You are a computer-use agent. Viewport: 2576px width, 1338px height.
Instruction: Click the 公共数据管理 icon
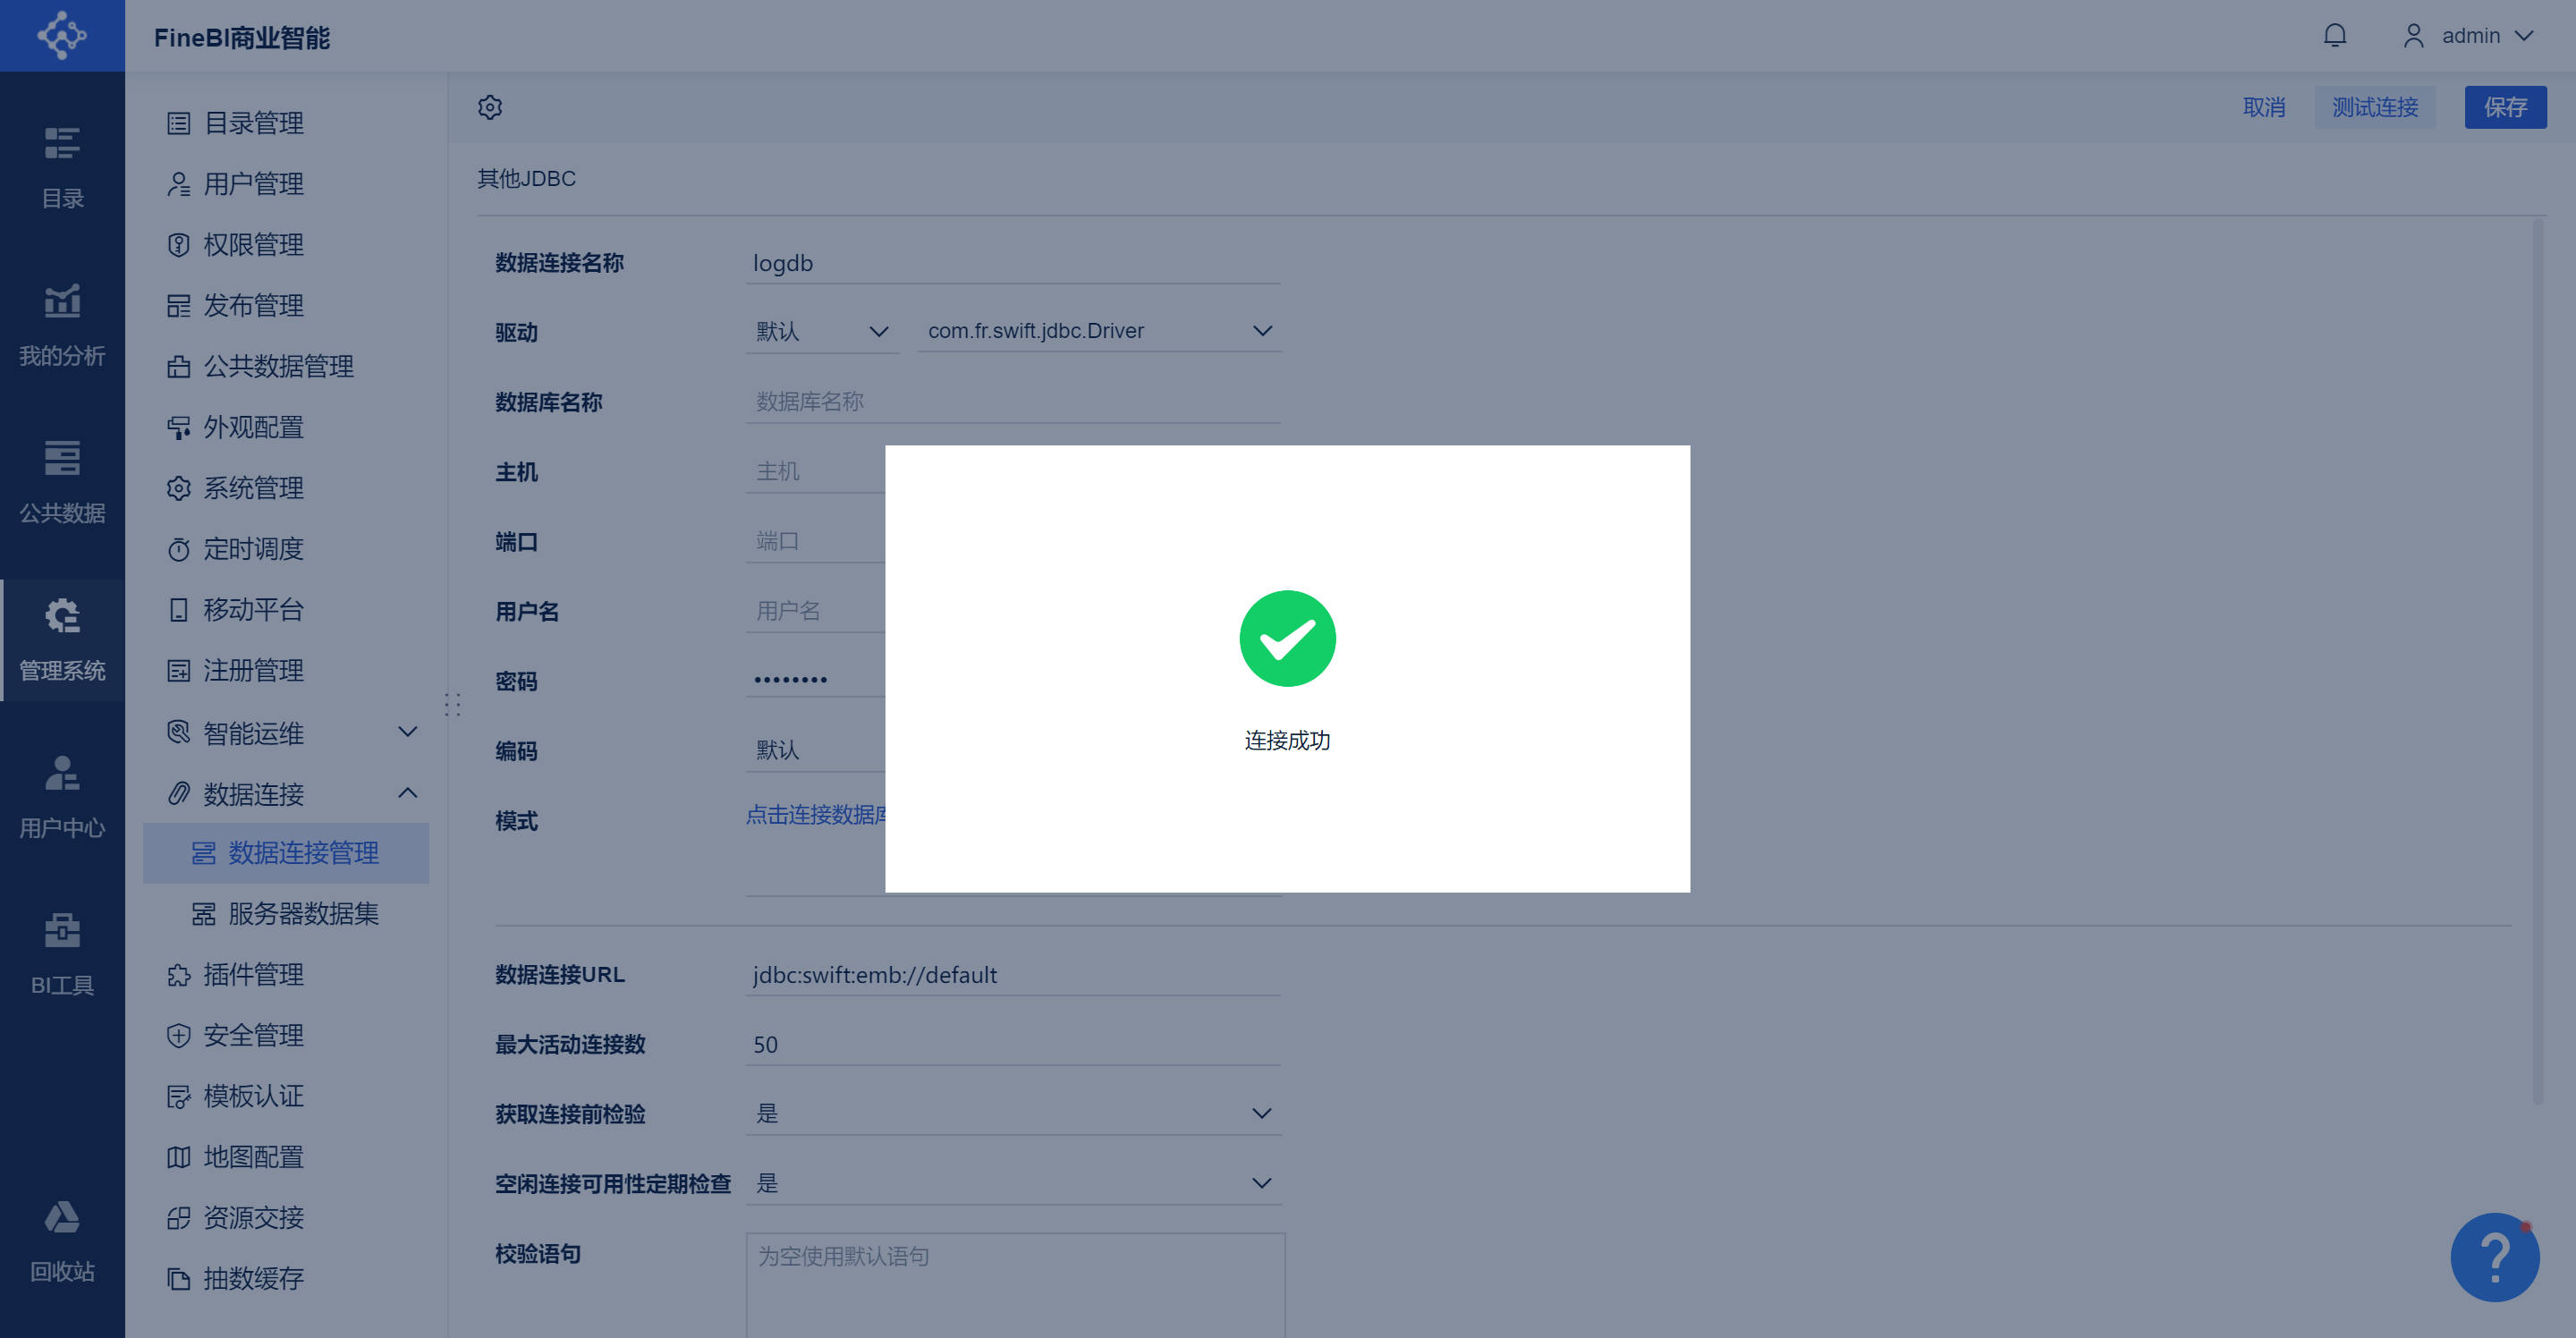[x=179, y=367]
